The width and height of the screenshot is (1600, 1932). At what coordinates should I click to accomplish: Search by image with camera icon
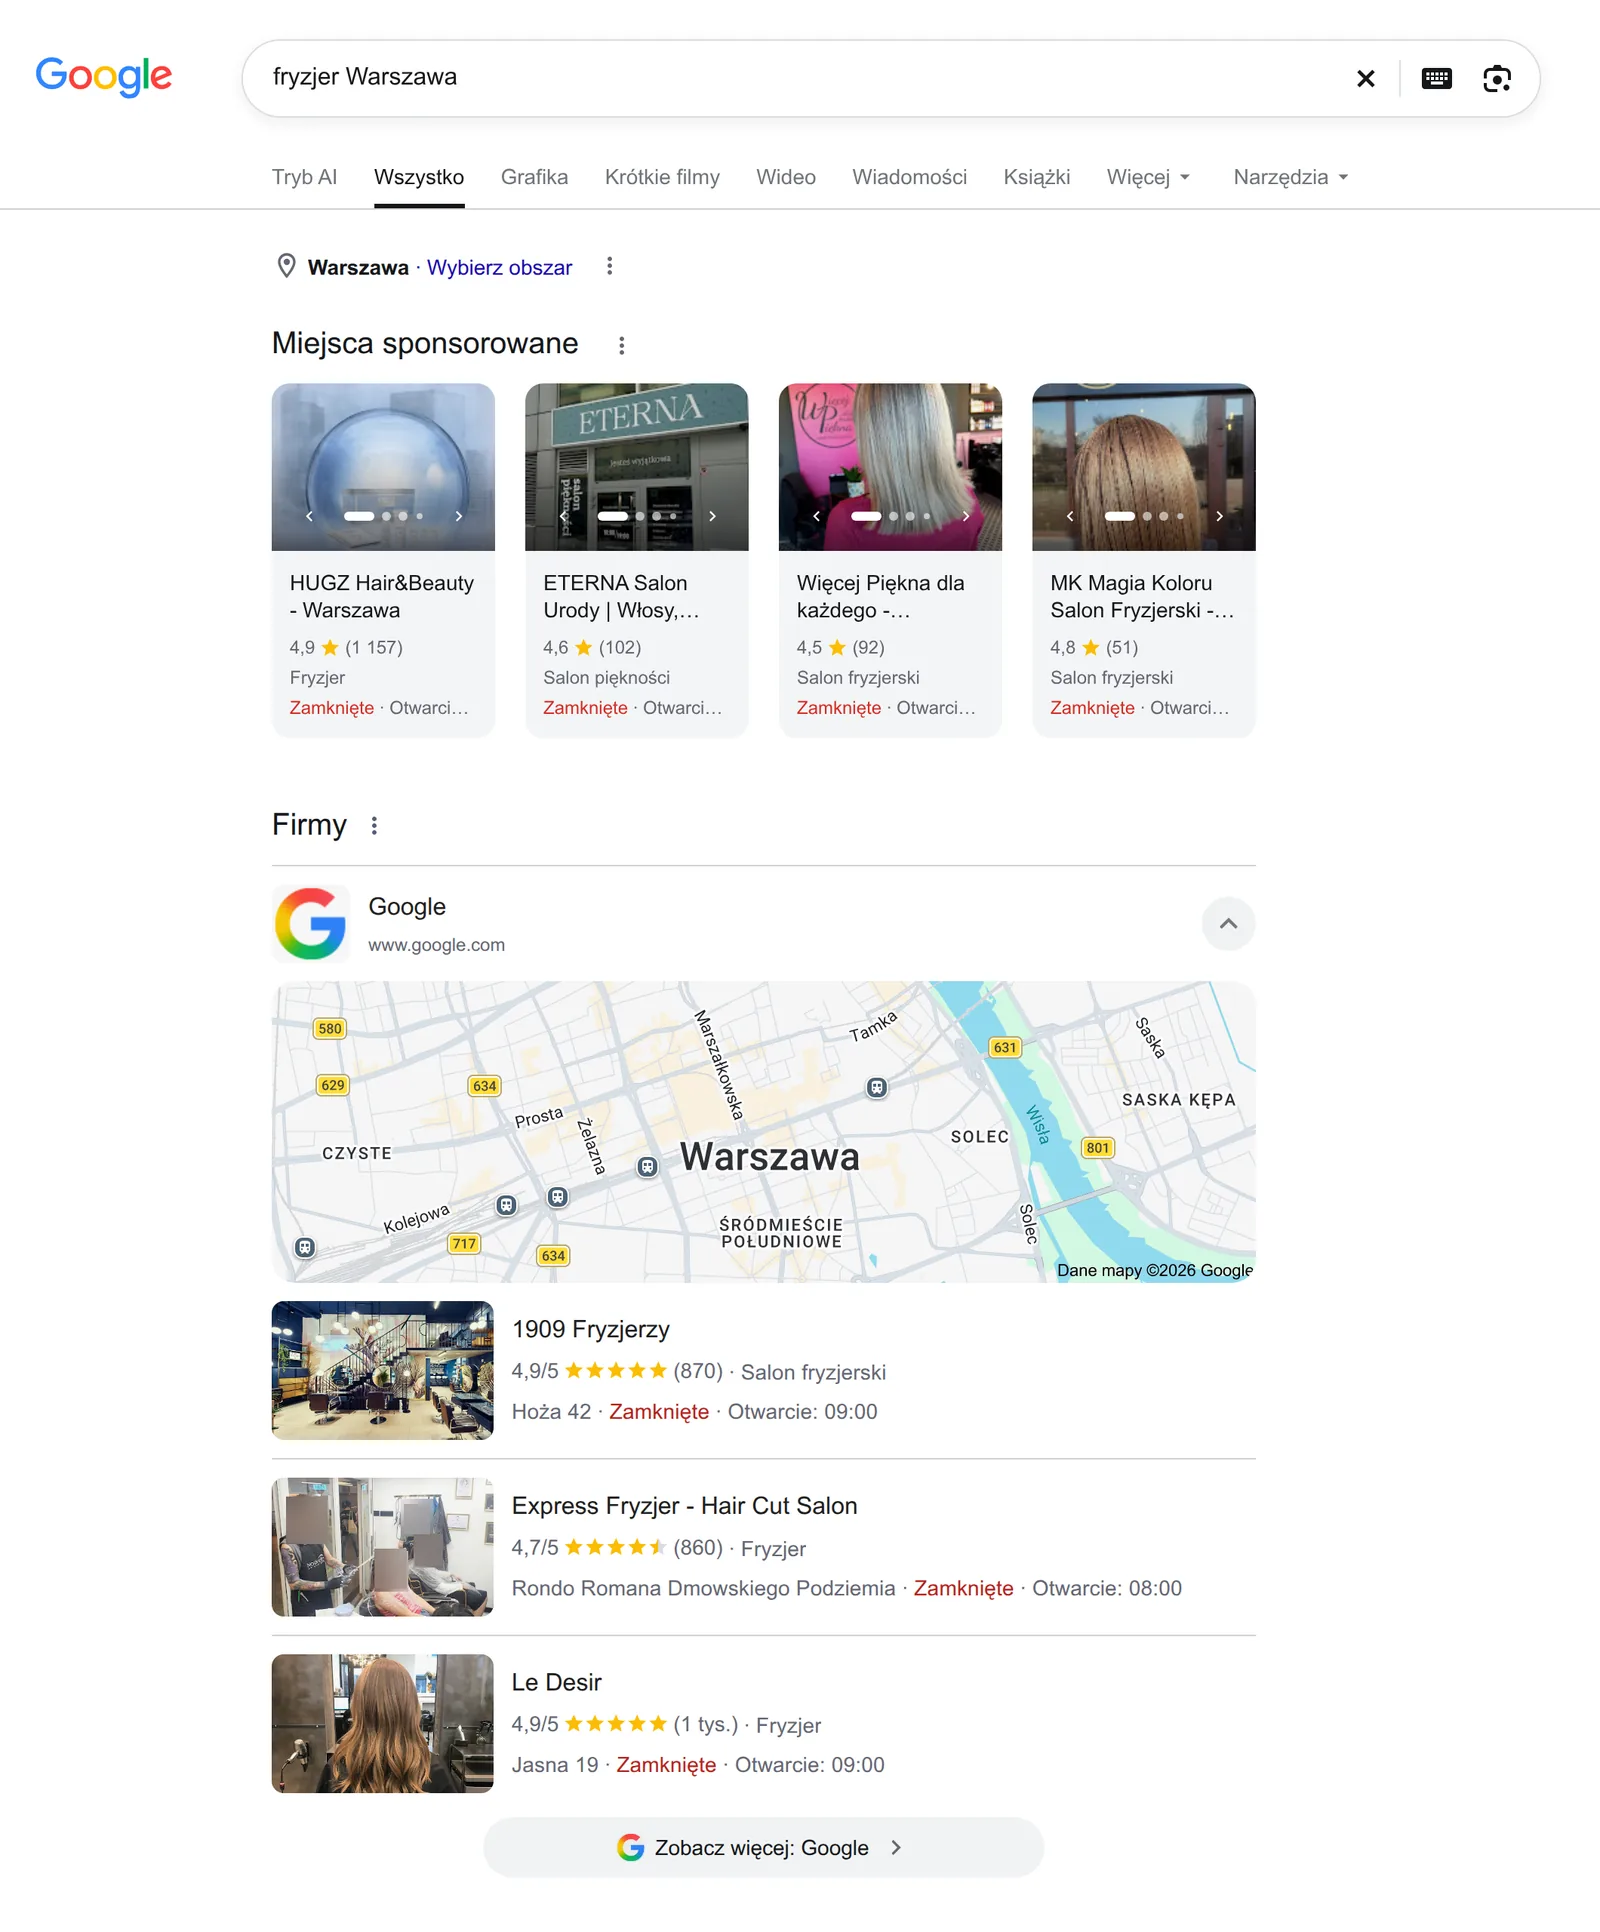(x=1496, y=78)
